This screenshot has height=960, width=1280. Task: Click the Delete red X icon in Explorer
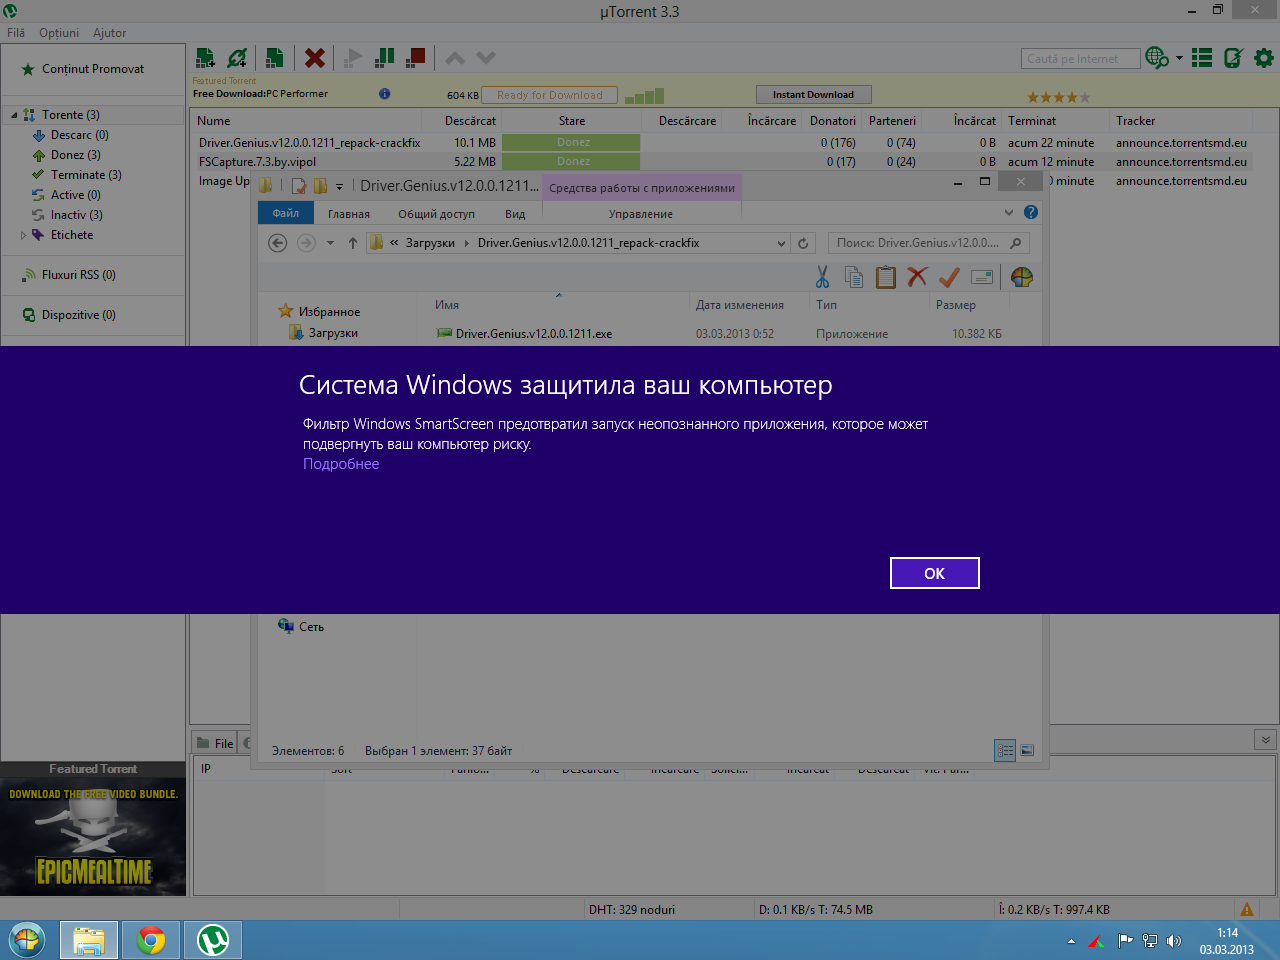pyautogui.click(x=917, y=277)
